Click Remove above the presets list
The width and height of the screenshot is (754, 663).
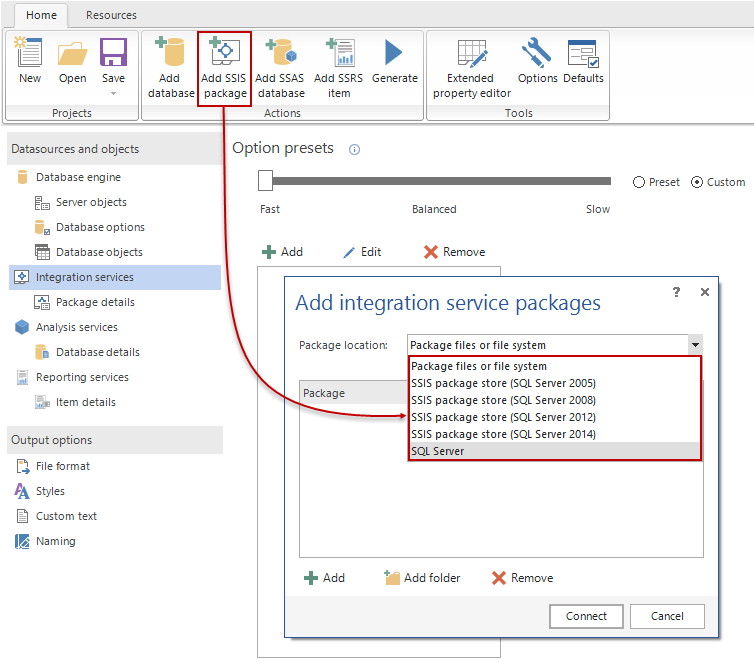(x=454, y=252)
